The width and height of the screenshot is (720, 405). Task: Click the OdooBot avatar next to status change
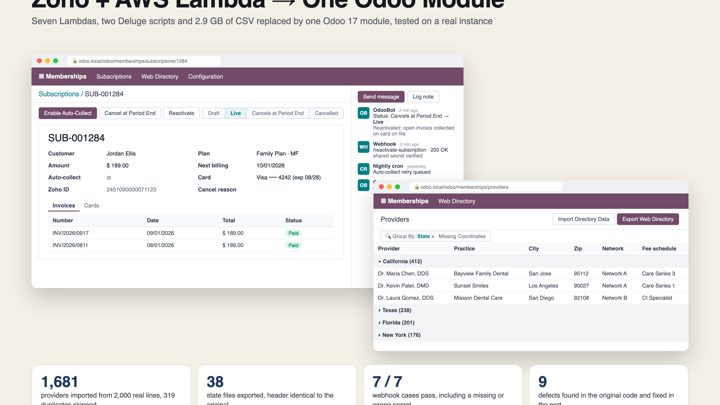pos(363,113)
